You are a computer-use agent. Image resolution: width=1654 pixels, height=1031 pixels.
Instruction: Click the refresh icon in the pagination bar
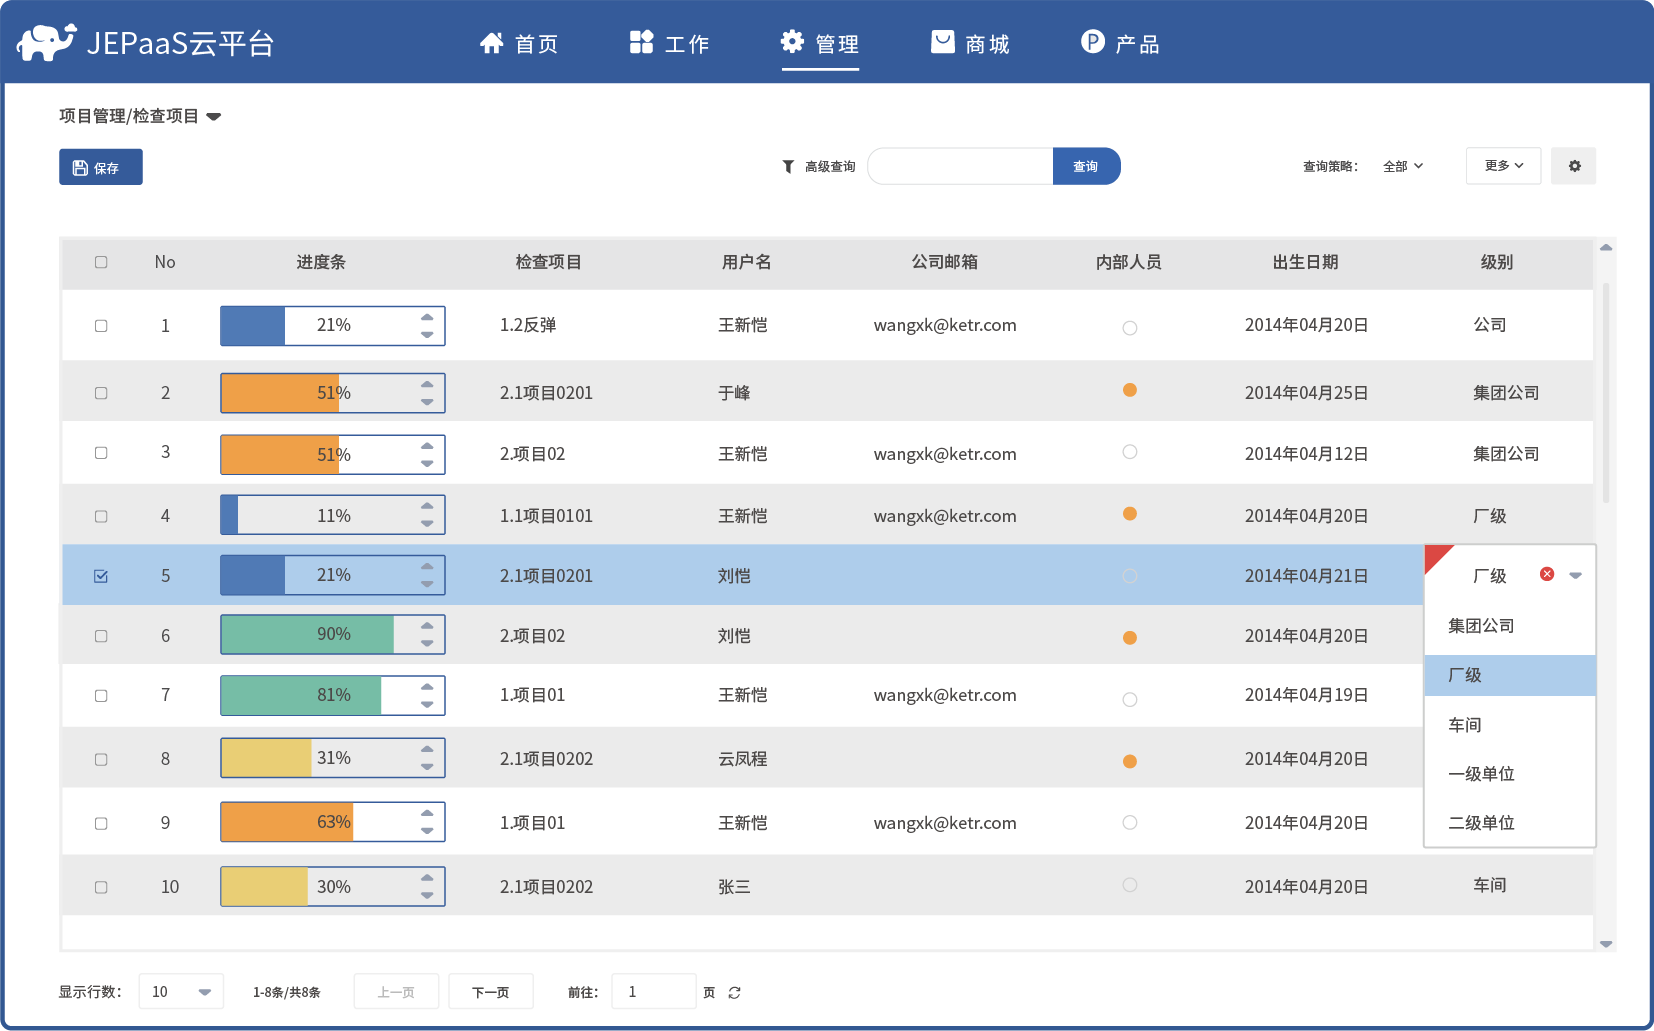(735, 993)
